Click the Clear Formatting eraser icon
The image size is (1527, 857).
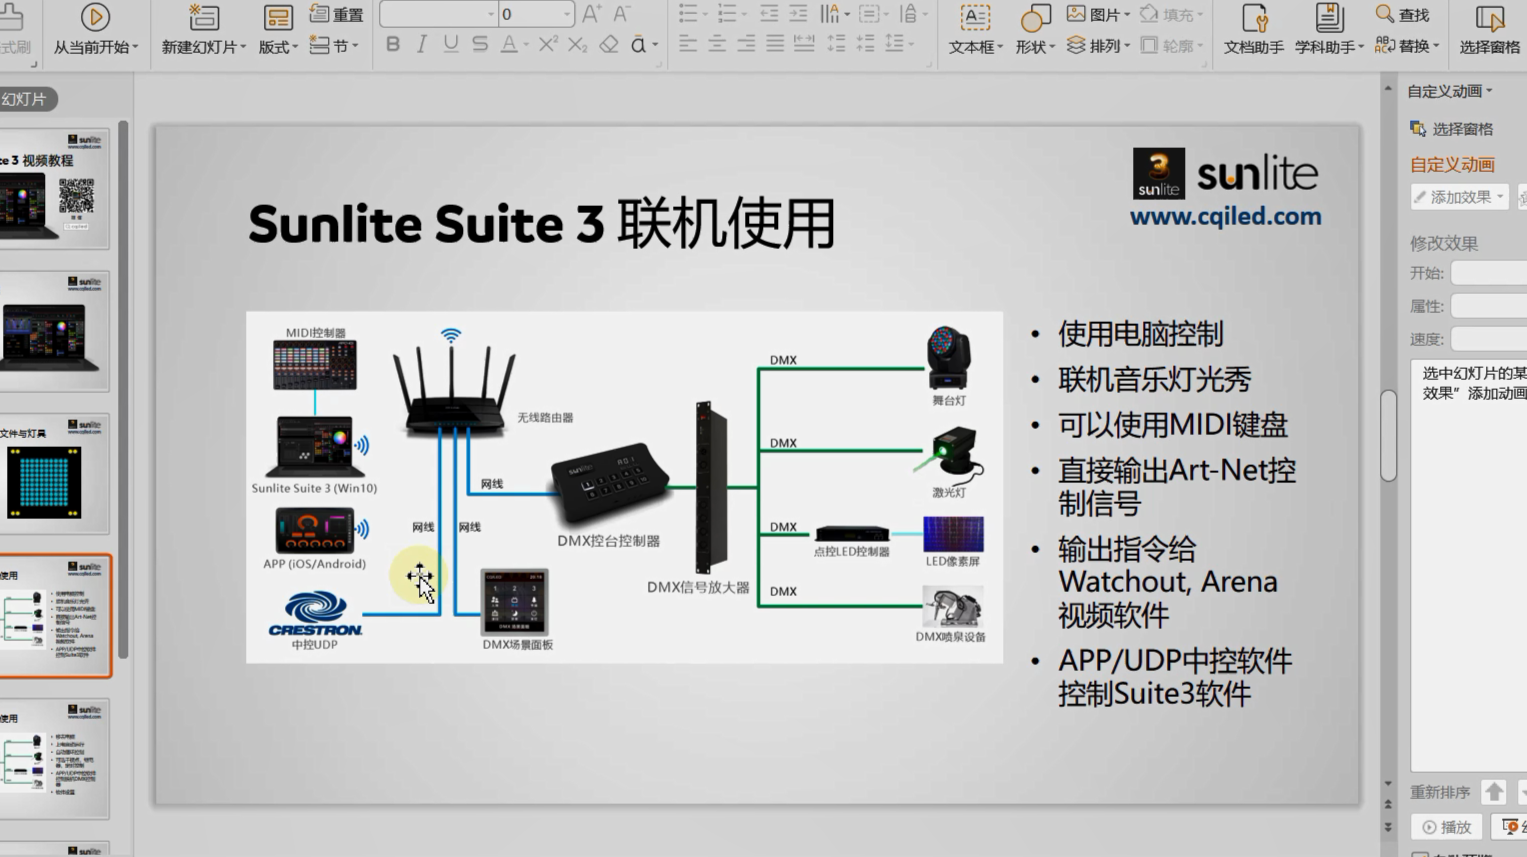(608, 45)
